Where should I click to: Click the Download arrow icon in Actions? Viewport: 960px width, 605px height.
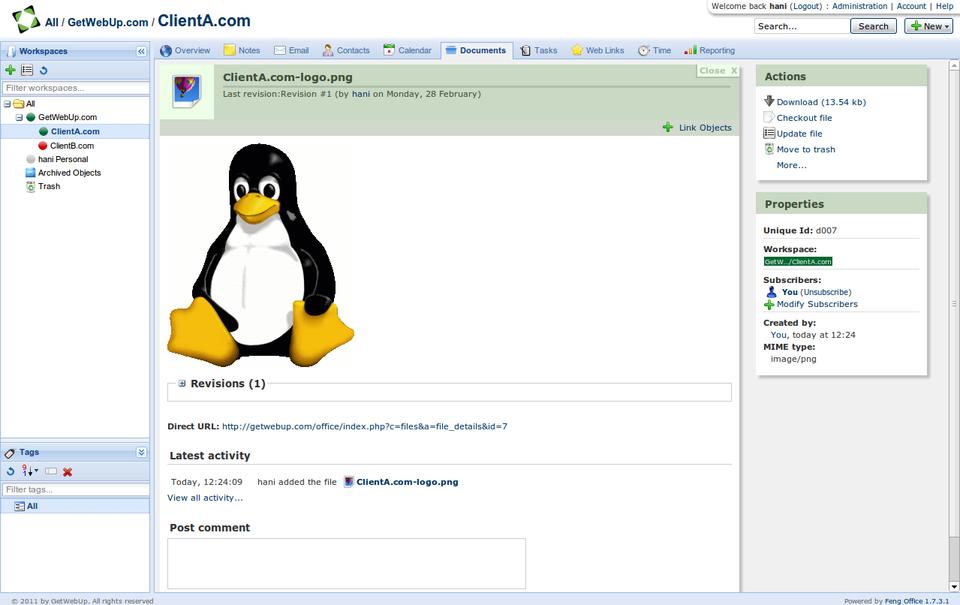click(769, 101)
